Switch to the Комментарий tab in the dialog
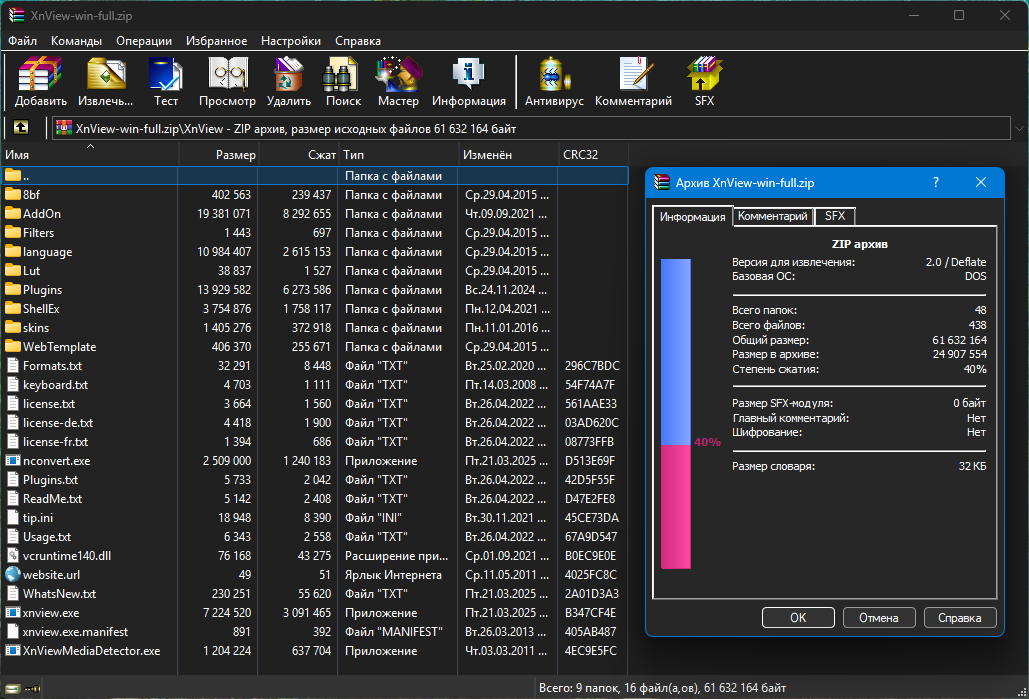The width and height of the screenshot is (1029, 699). [x=772, y=216]
